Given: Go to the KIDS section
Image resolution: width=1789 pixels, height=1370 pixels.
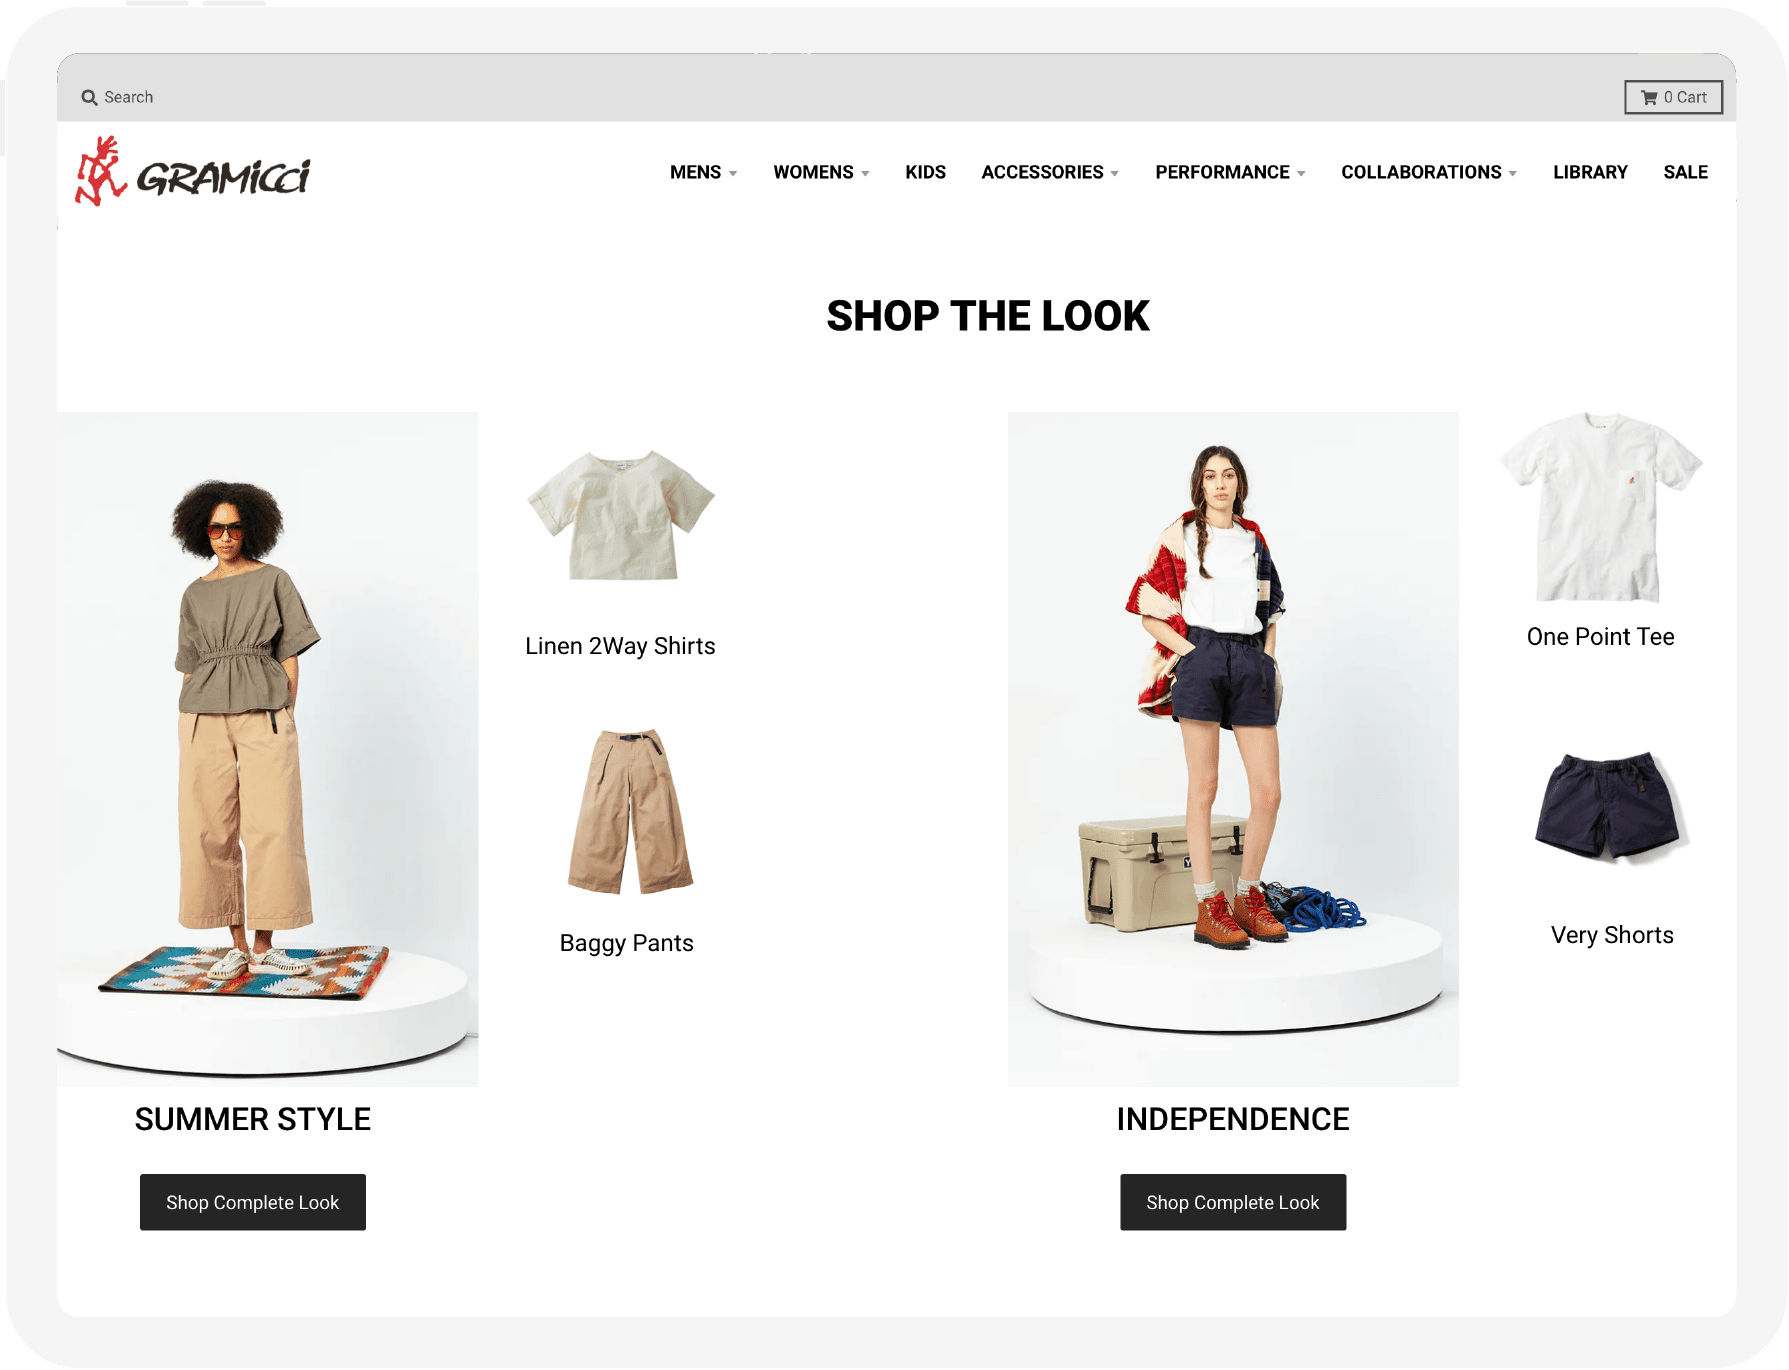Looking at the screenshot, I should click(x=925, y=172).
